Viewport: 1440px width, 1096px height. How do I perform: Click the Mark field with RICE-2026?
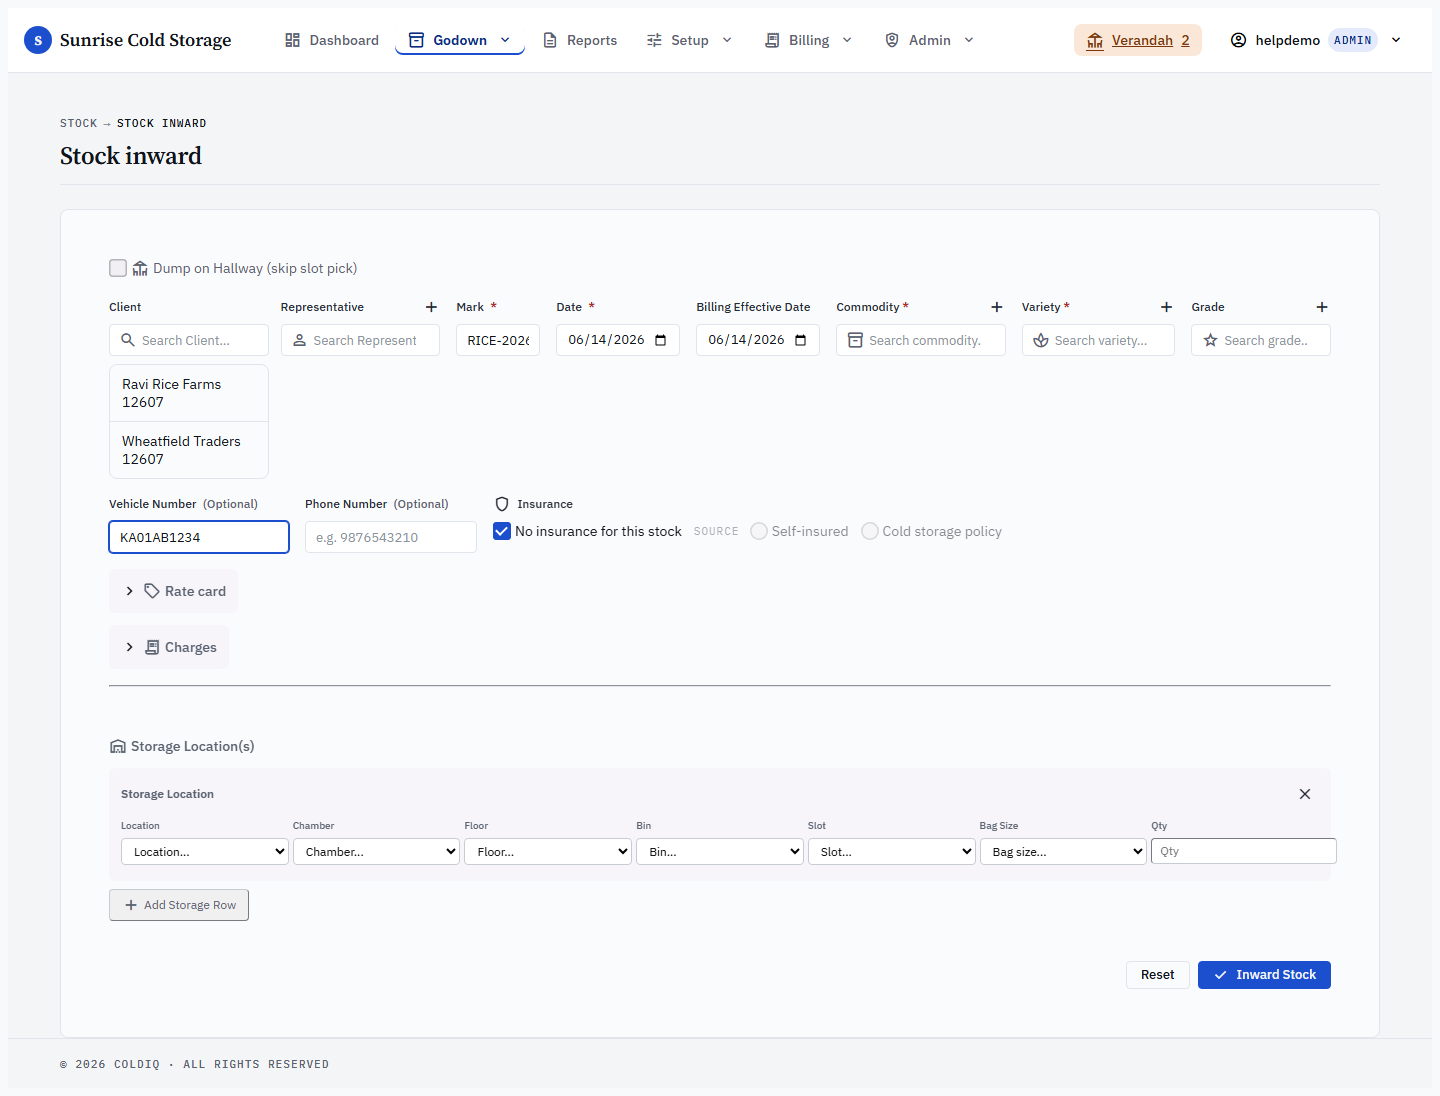point(498,340)
